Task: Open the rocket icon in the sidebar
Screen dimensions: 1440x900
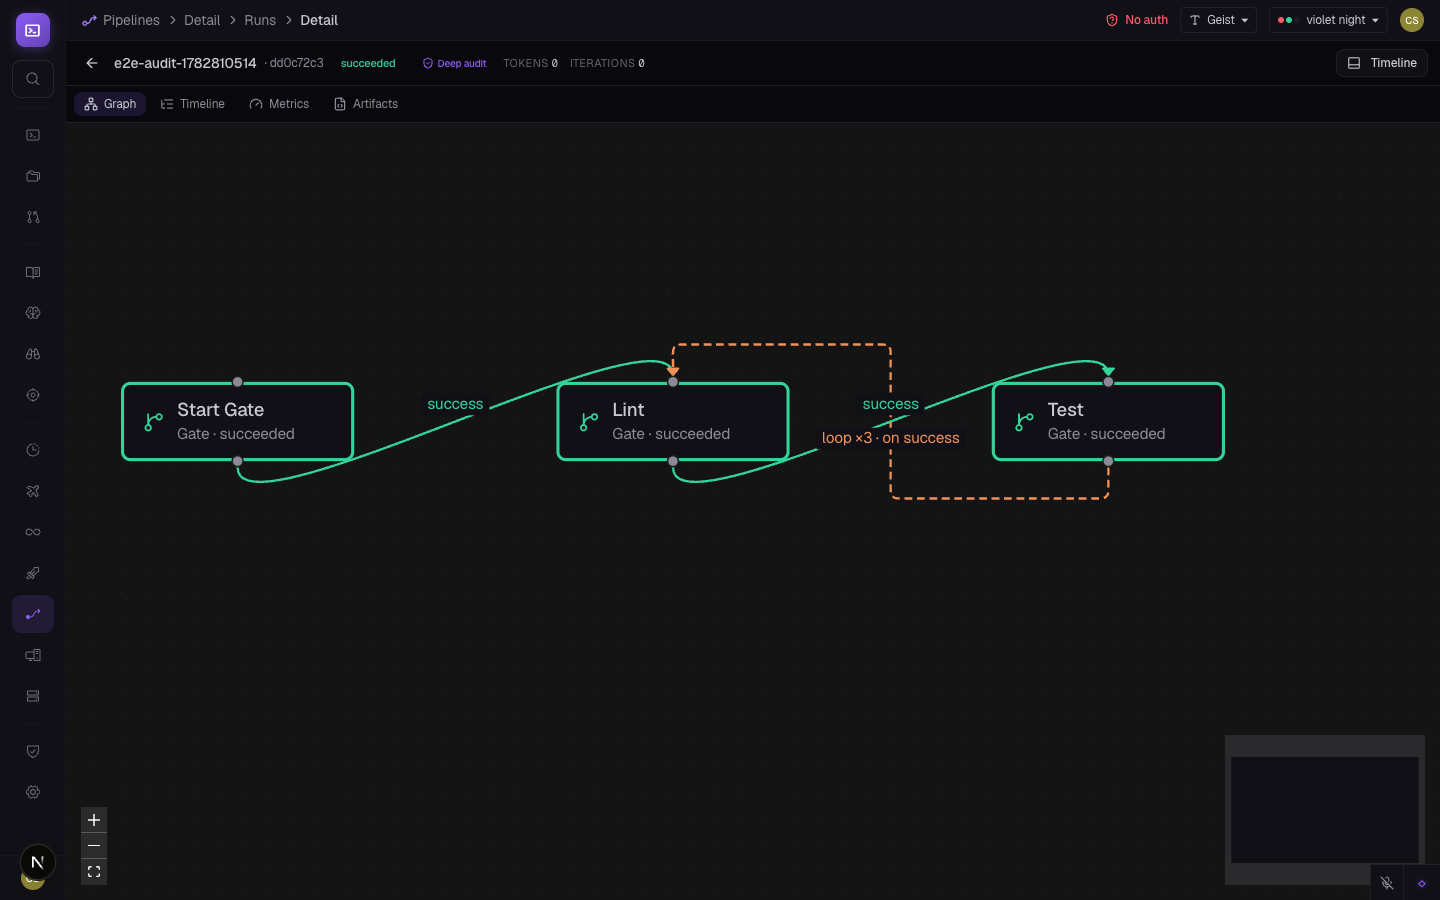Action: [x=33, y=573]
